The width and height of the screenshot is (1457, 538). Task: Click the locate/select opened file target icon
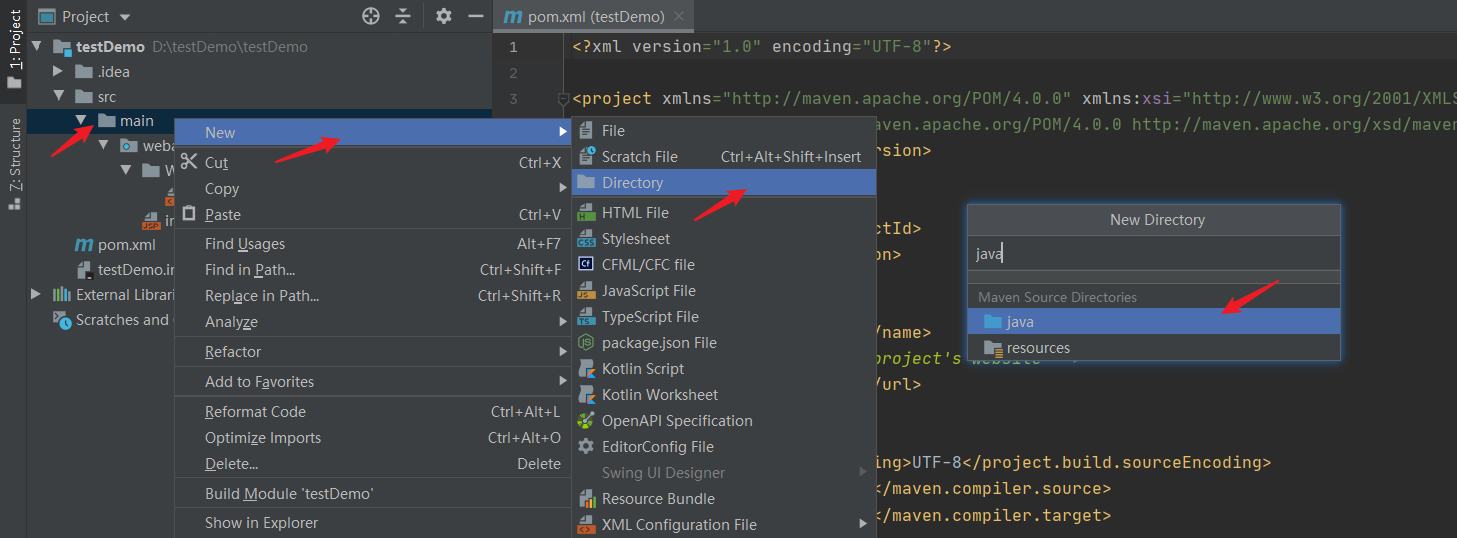[371, 16]
